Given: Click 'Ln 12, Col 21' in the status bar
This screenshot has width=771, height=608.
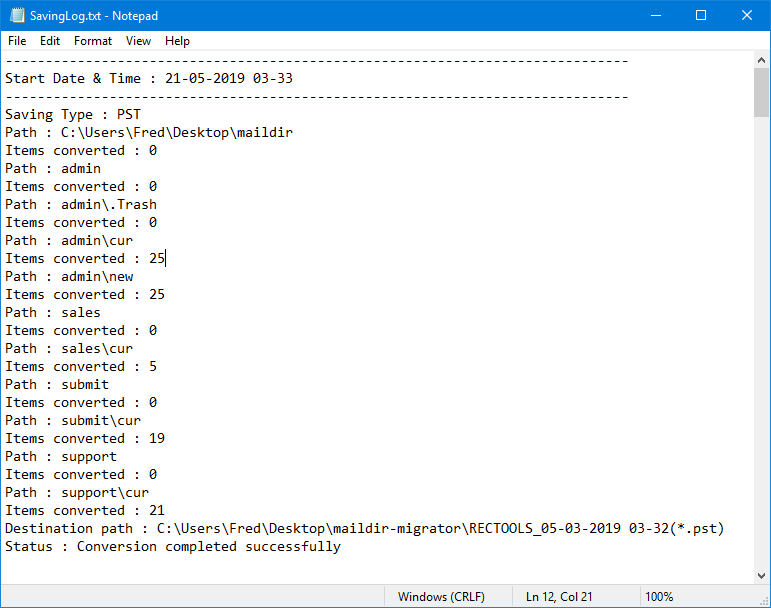Looking at the screenshot, I should 559,597.
